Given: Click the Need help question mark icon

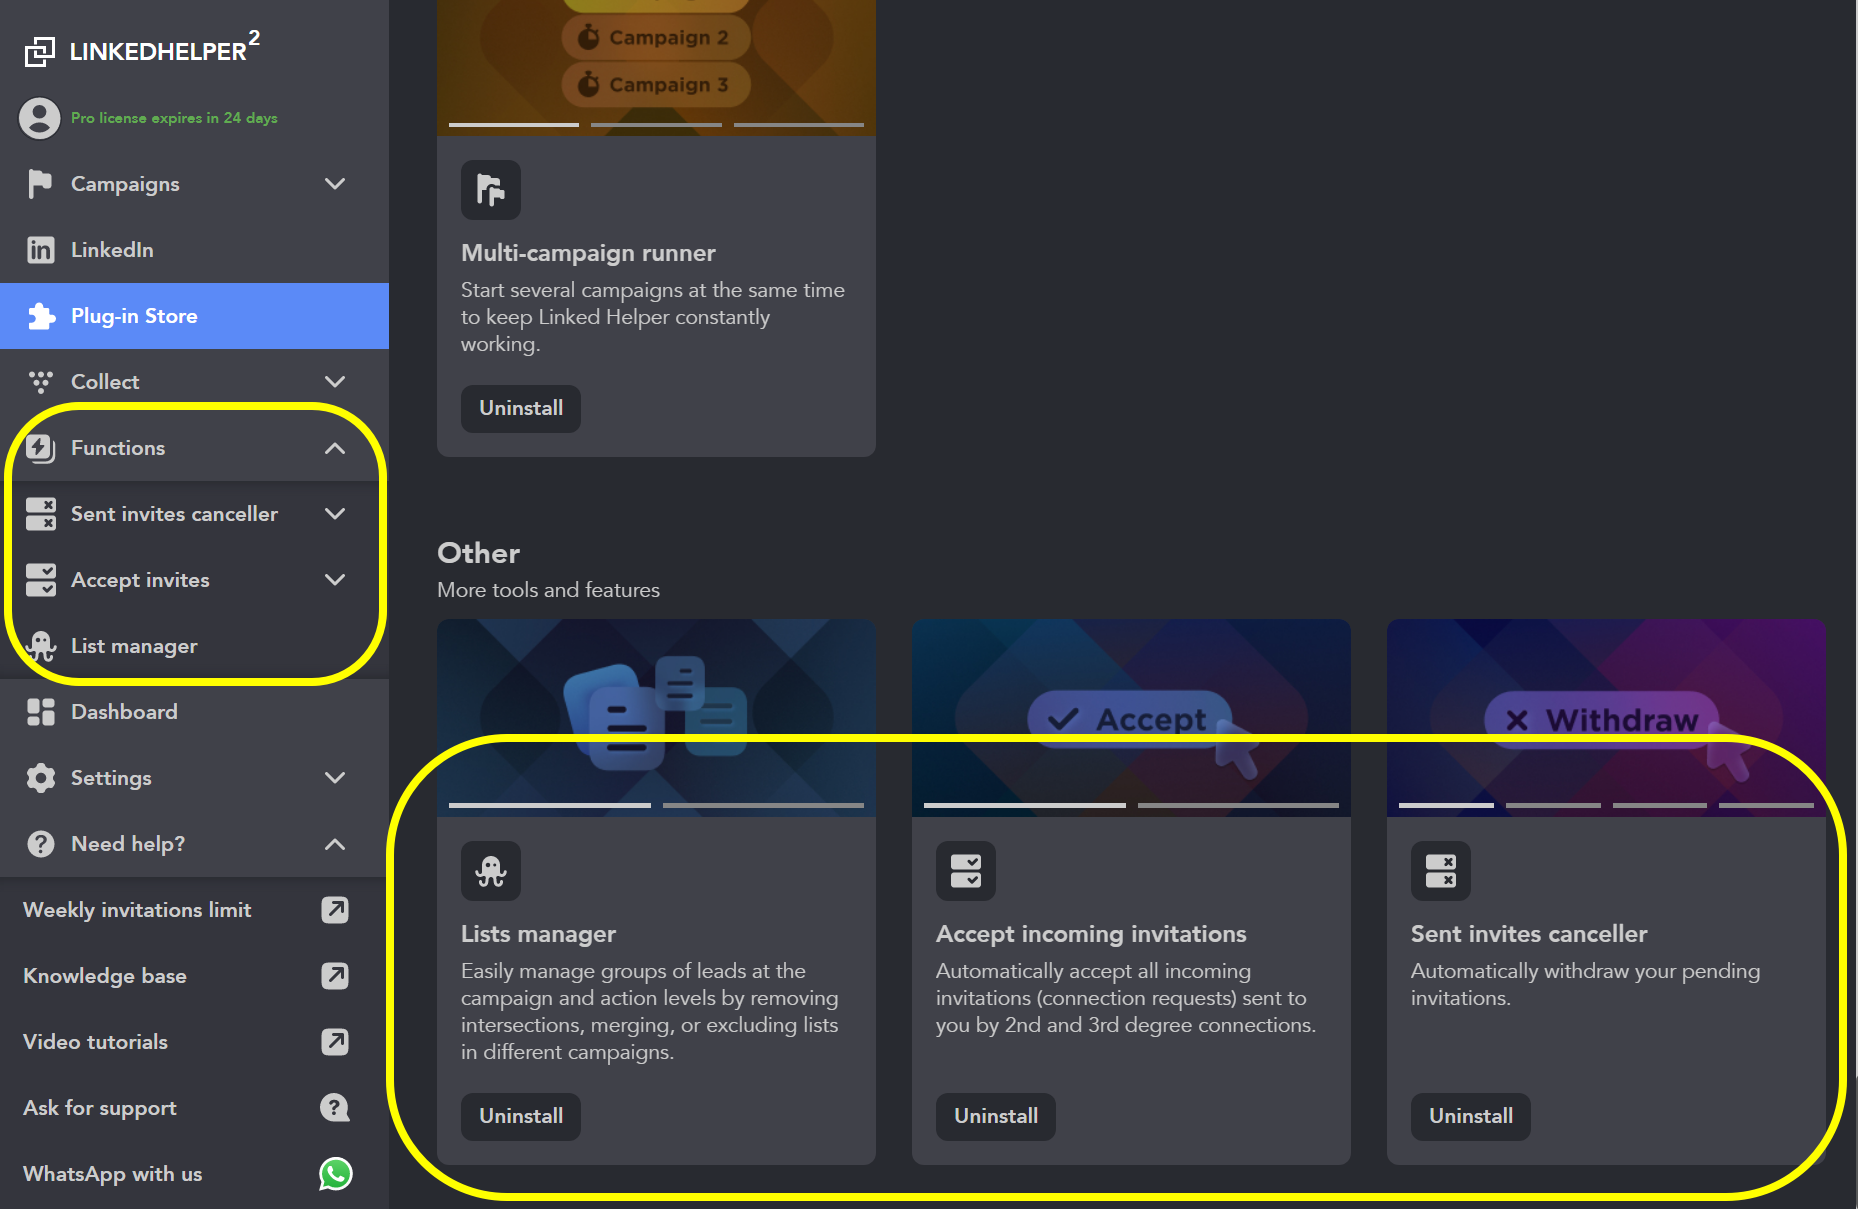Looking at the screenshot, I should [x=40, y=844].
